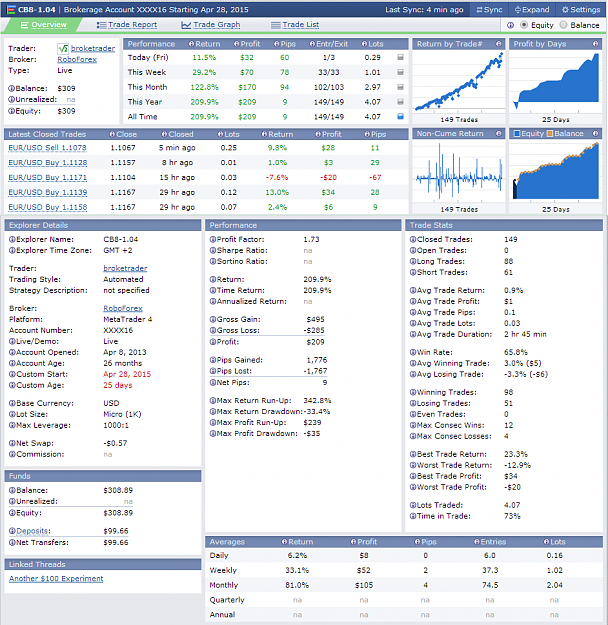Click the chart icon in This Week row
Viewport: 608px width, 625px height.
(401, 72)
